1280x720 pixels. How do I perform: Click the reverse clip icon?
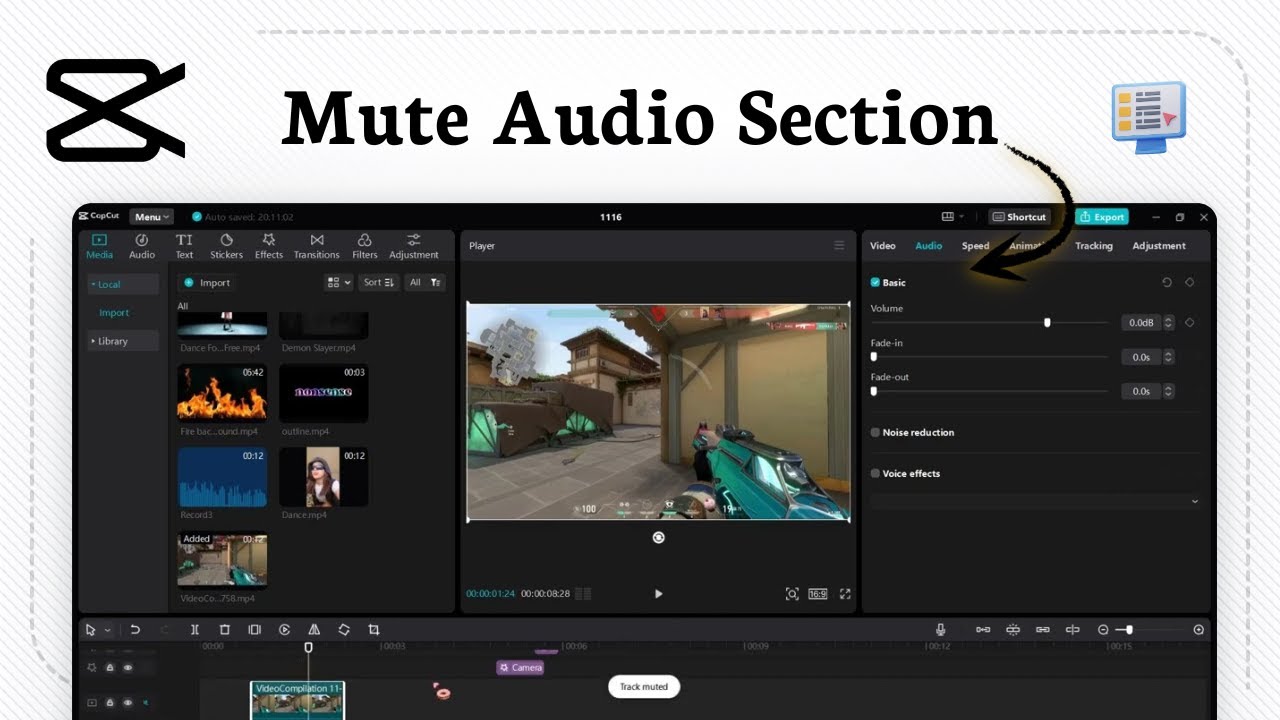click(x=284, y=630)
